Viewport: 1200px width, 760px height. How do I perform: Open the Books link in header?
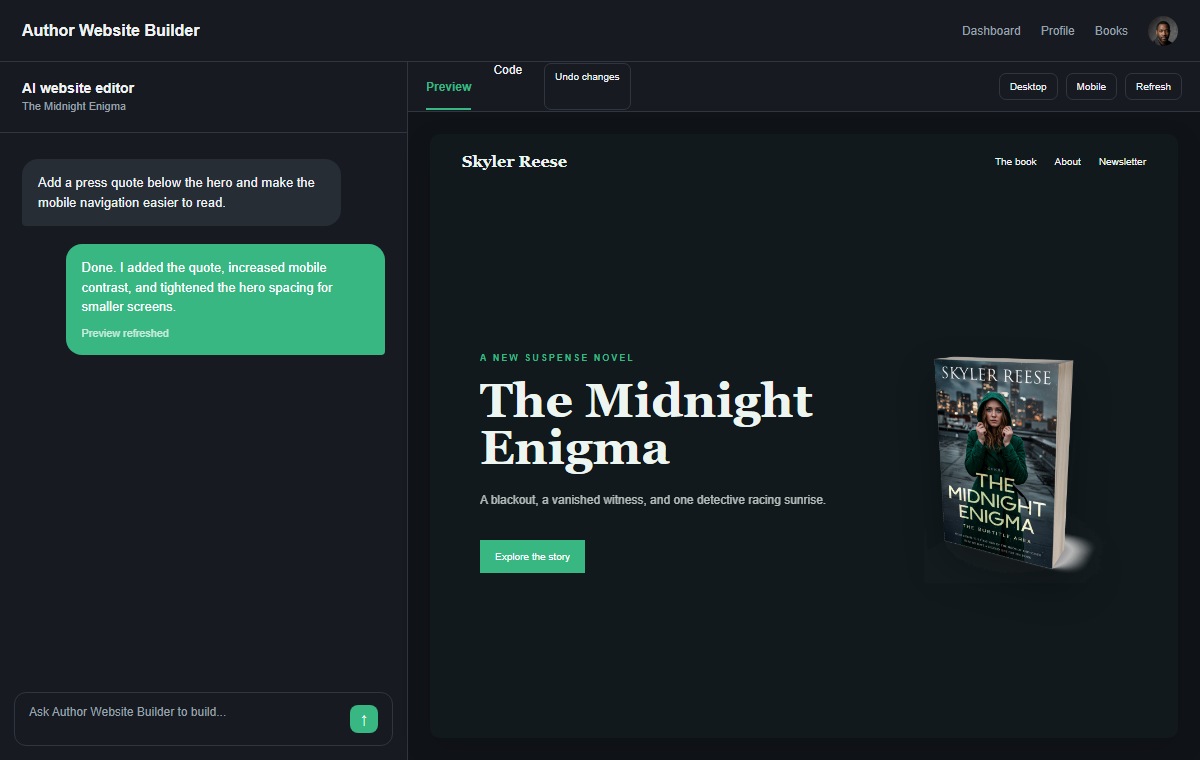point(1111,31)
